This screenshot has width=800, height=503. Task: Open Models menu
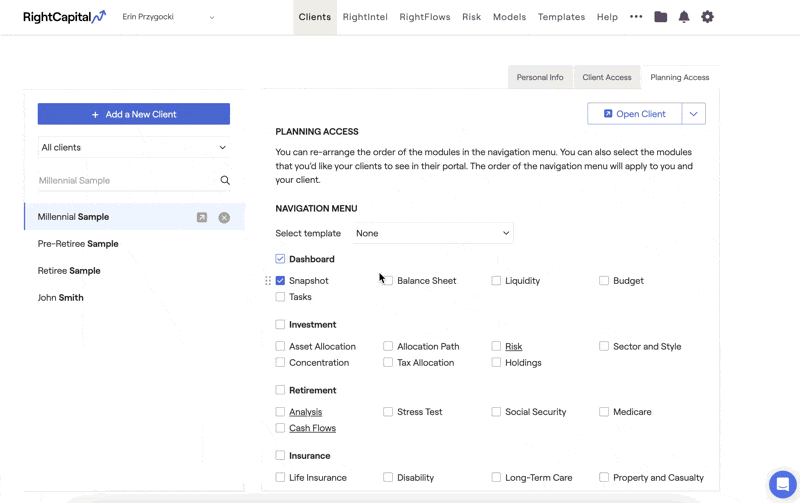click(509, 17)
